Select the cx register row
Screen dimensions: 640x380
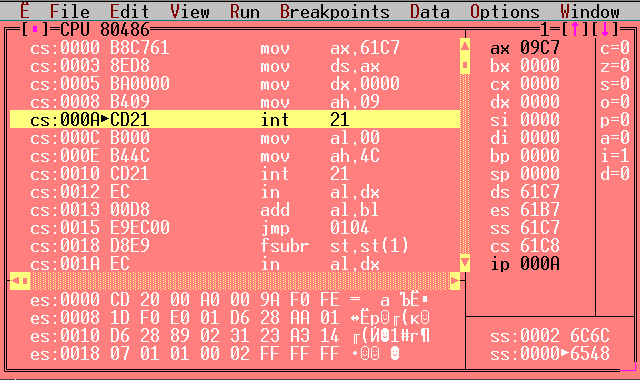[x=525, y=84]
